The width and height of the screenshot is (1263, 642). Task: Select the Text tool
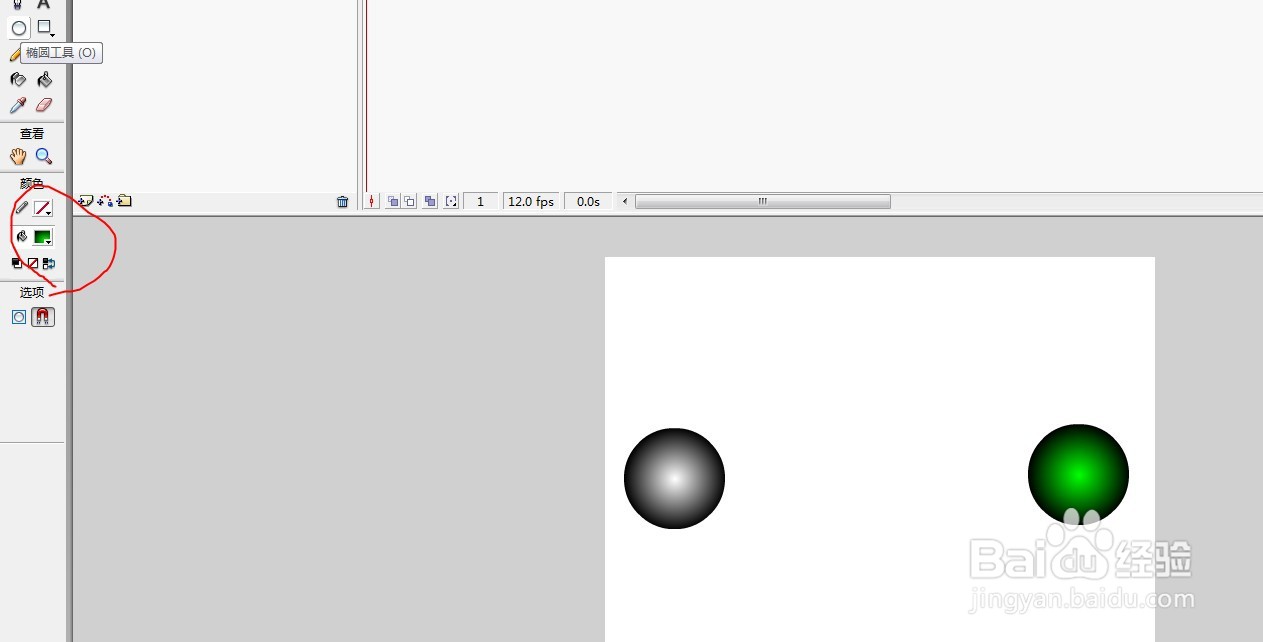click(x=44, y=4)
